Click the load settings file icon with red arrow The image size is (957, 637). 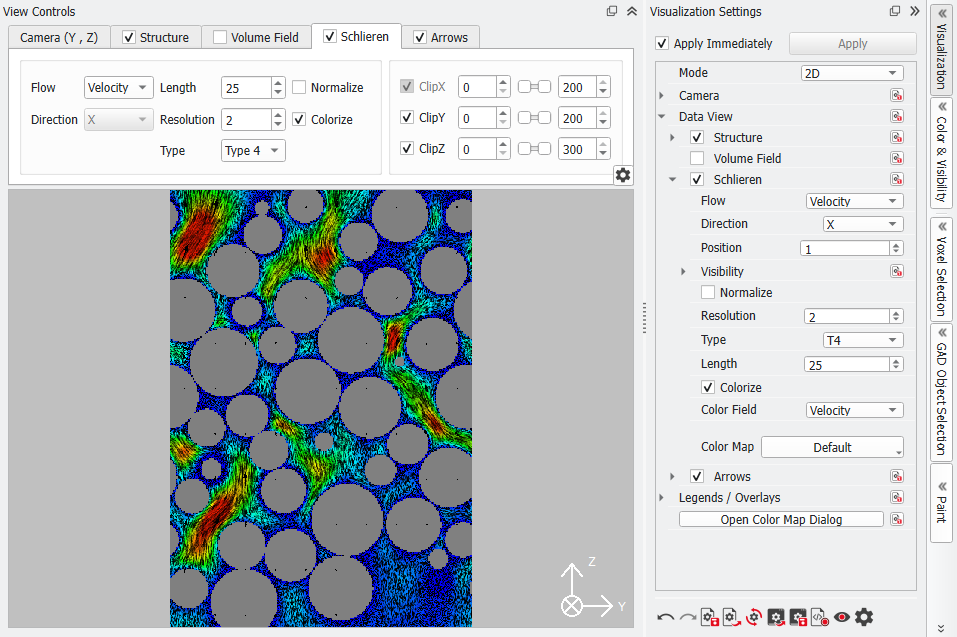732,617
